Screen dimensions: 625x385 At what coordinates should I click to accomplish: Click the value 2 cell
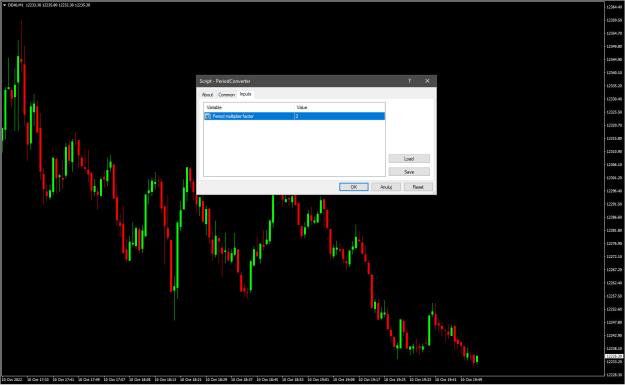pyautogui.click(x=340, y=116)
